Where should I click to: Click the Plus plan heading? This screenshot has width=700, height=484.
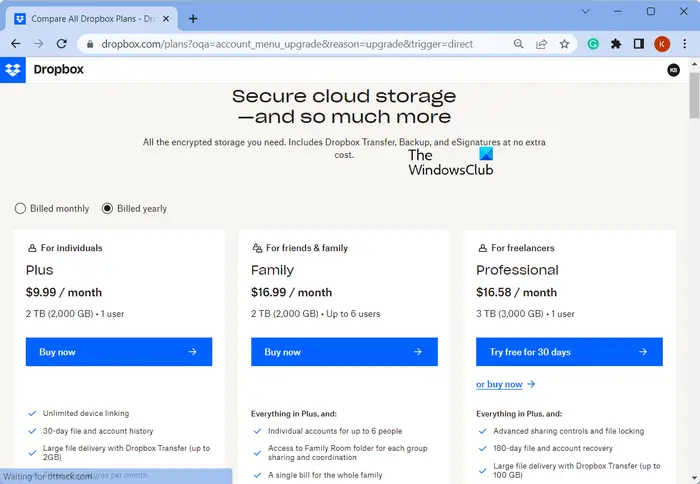(x=39, y=270)
